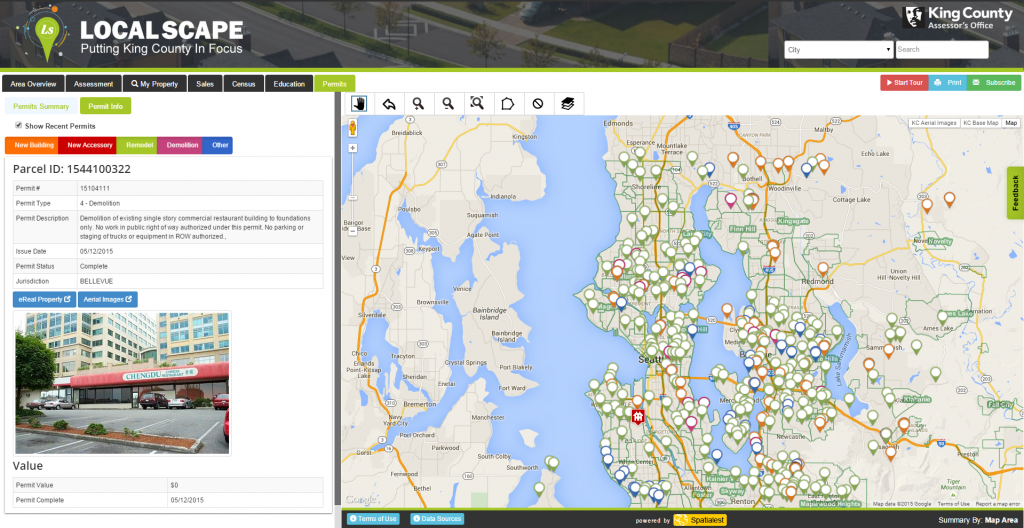Switch to KC Base Map type
This screenshot has height=528, width=1024.
982,123
